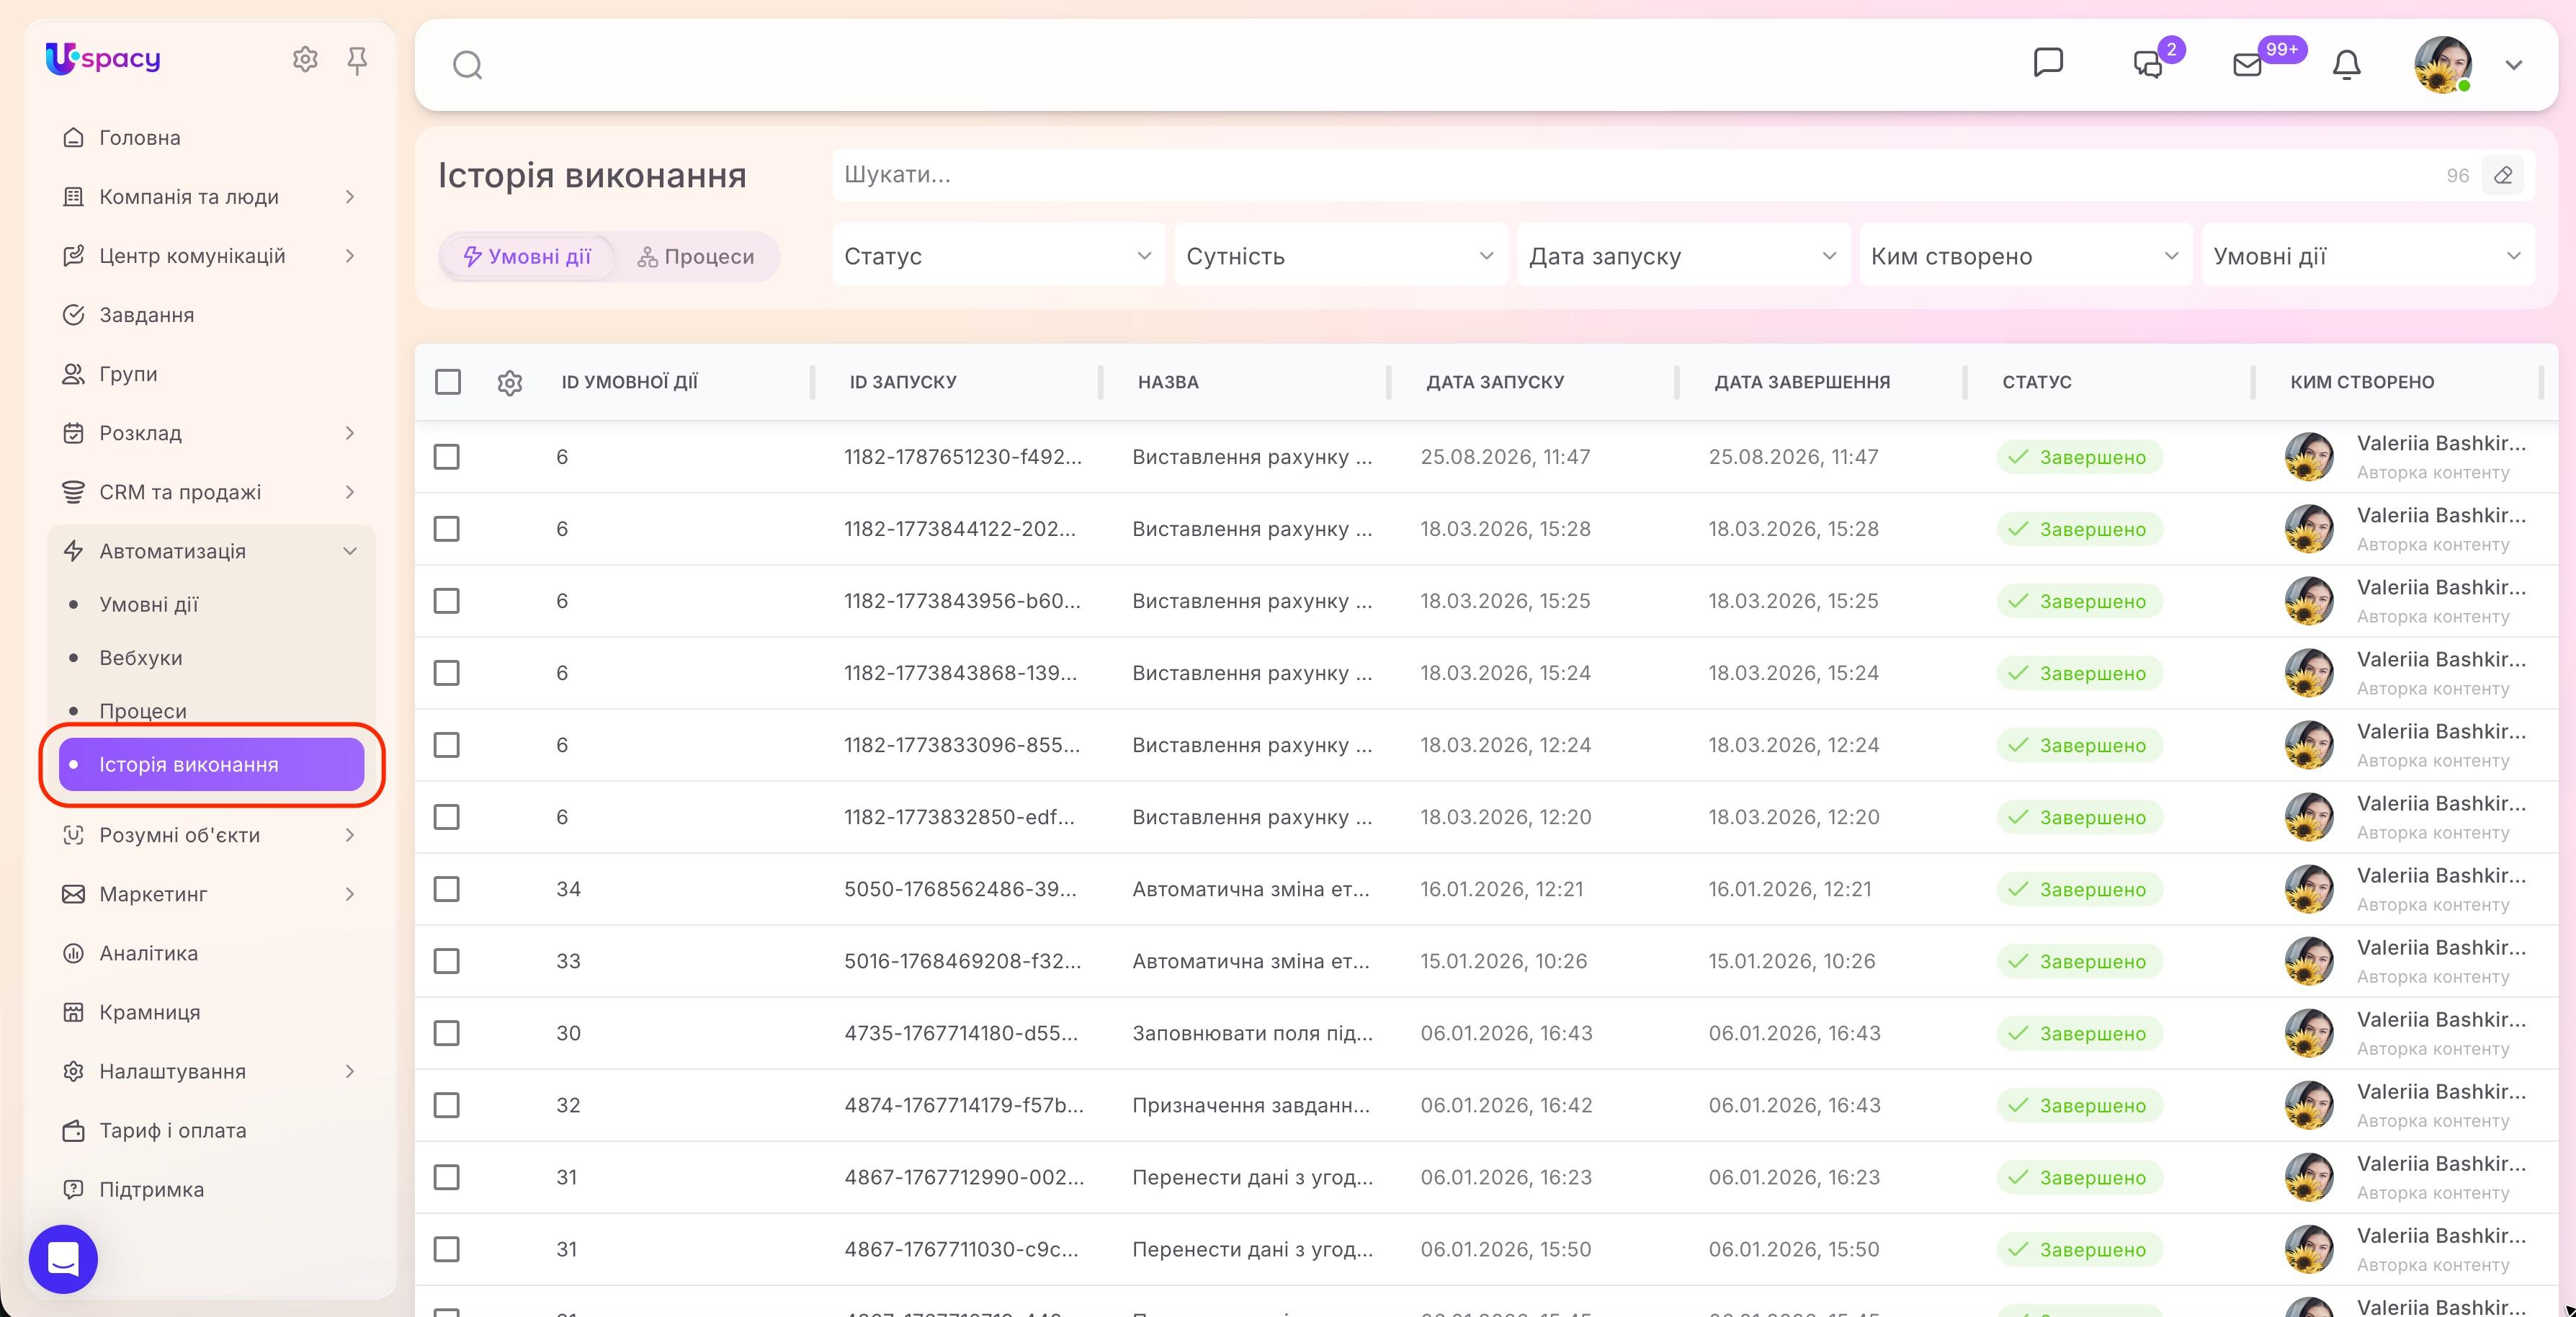Open Історія виконання sidebar item
The image size is (2576, 1317).
pyautogui.click(x=211, y=764)
